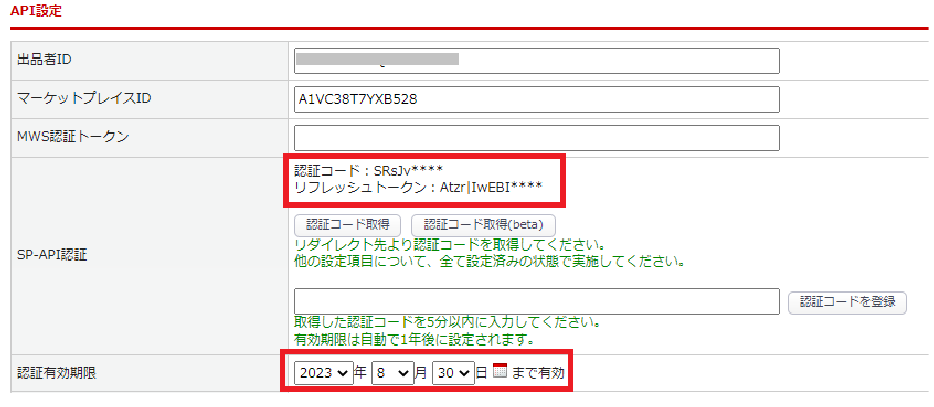Image resolution: width=934 pixels, height=407 pixels.
Task: Click the リダイレクト先より認証コードを取得してください note
Action: pyautogui.click(x=450, y=246)
